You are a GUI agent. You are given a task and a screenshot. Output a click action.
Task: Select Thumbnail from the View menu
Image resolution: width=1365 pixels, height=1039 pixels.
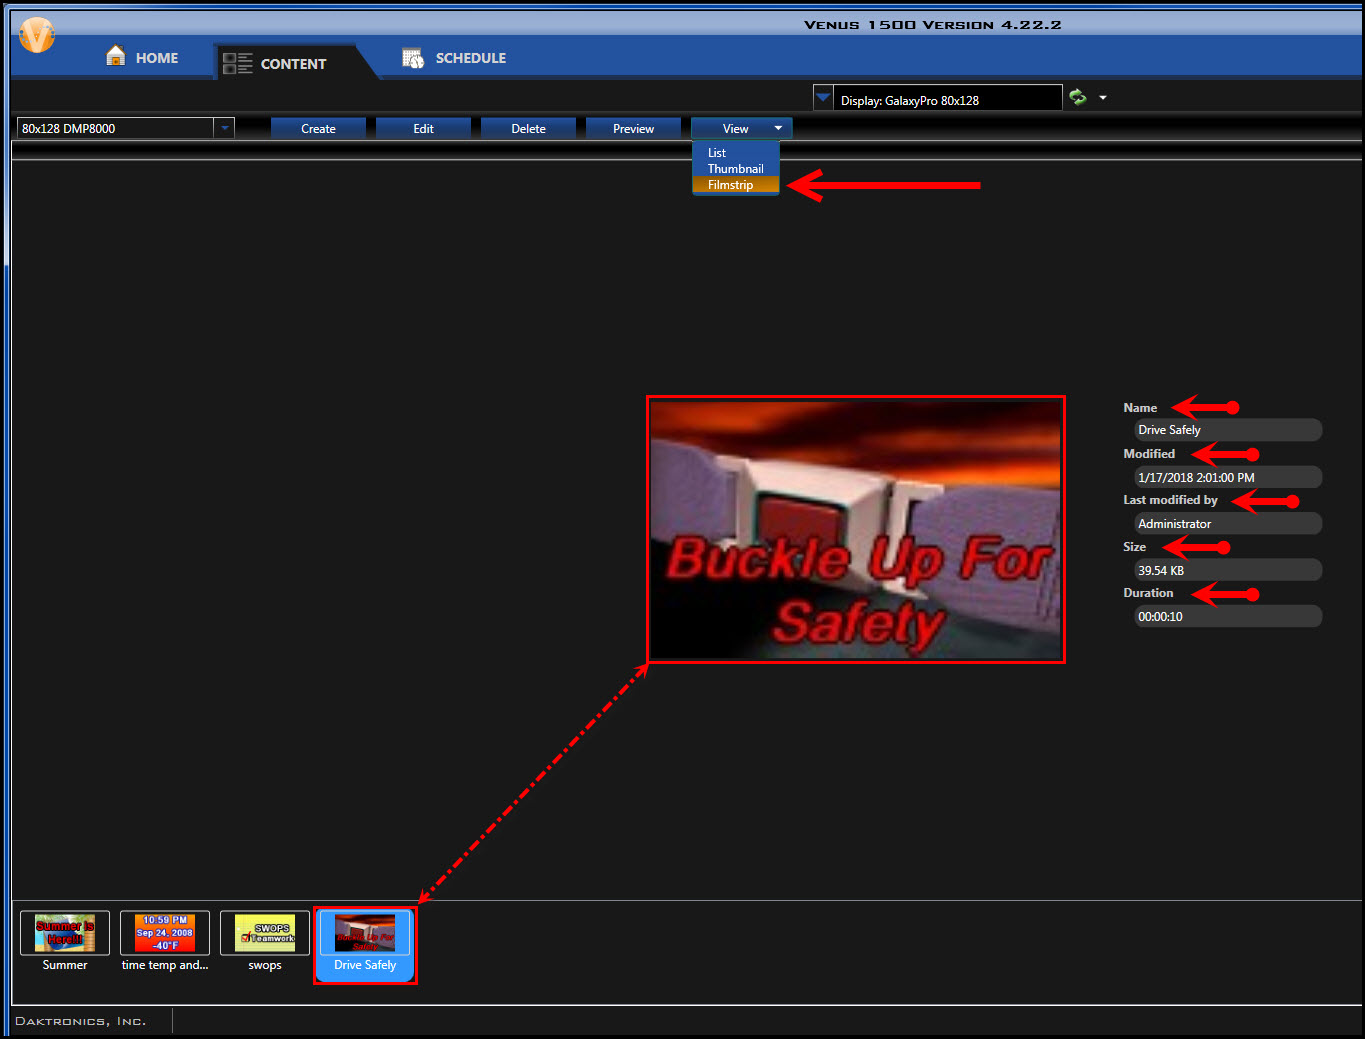pos(735,168)
